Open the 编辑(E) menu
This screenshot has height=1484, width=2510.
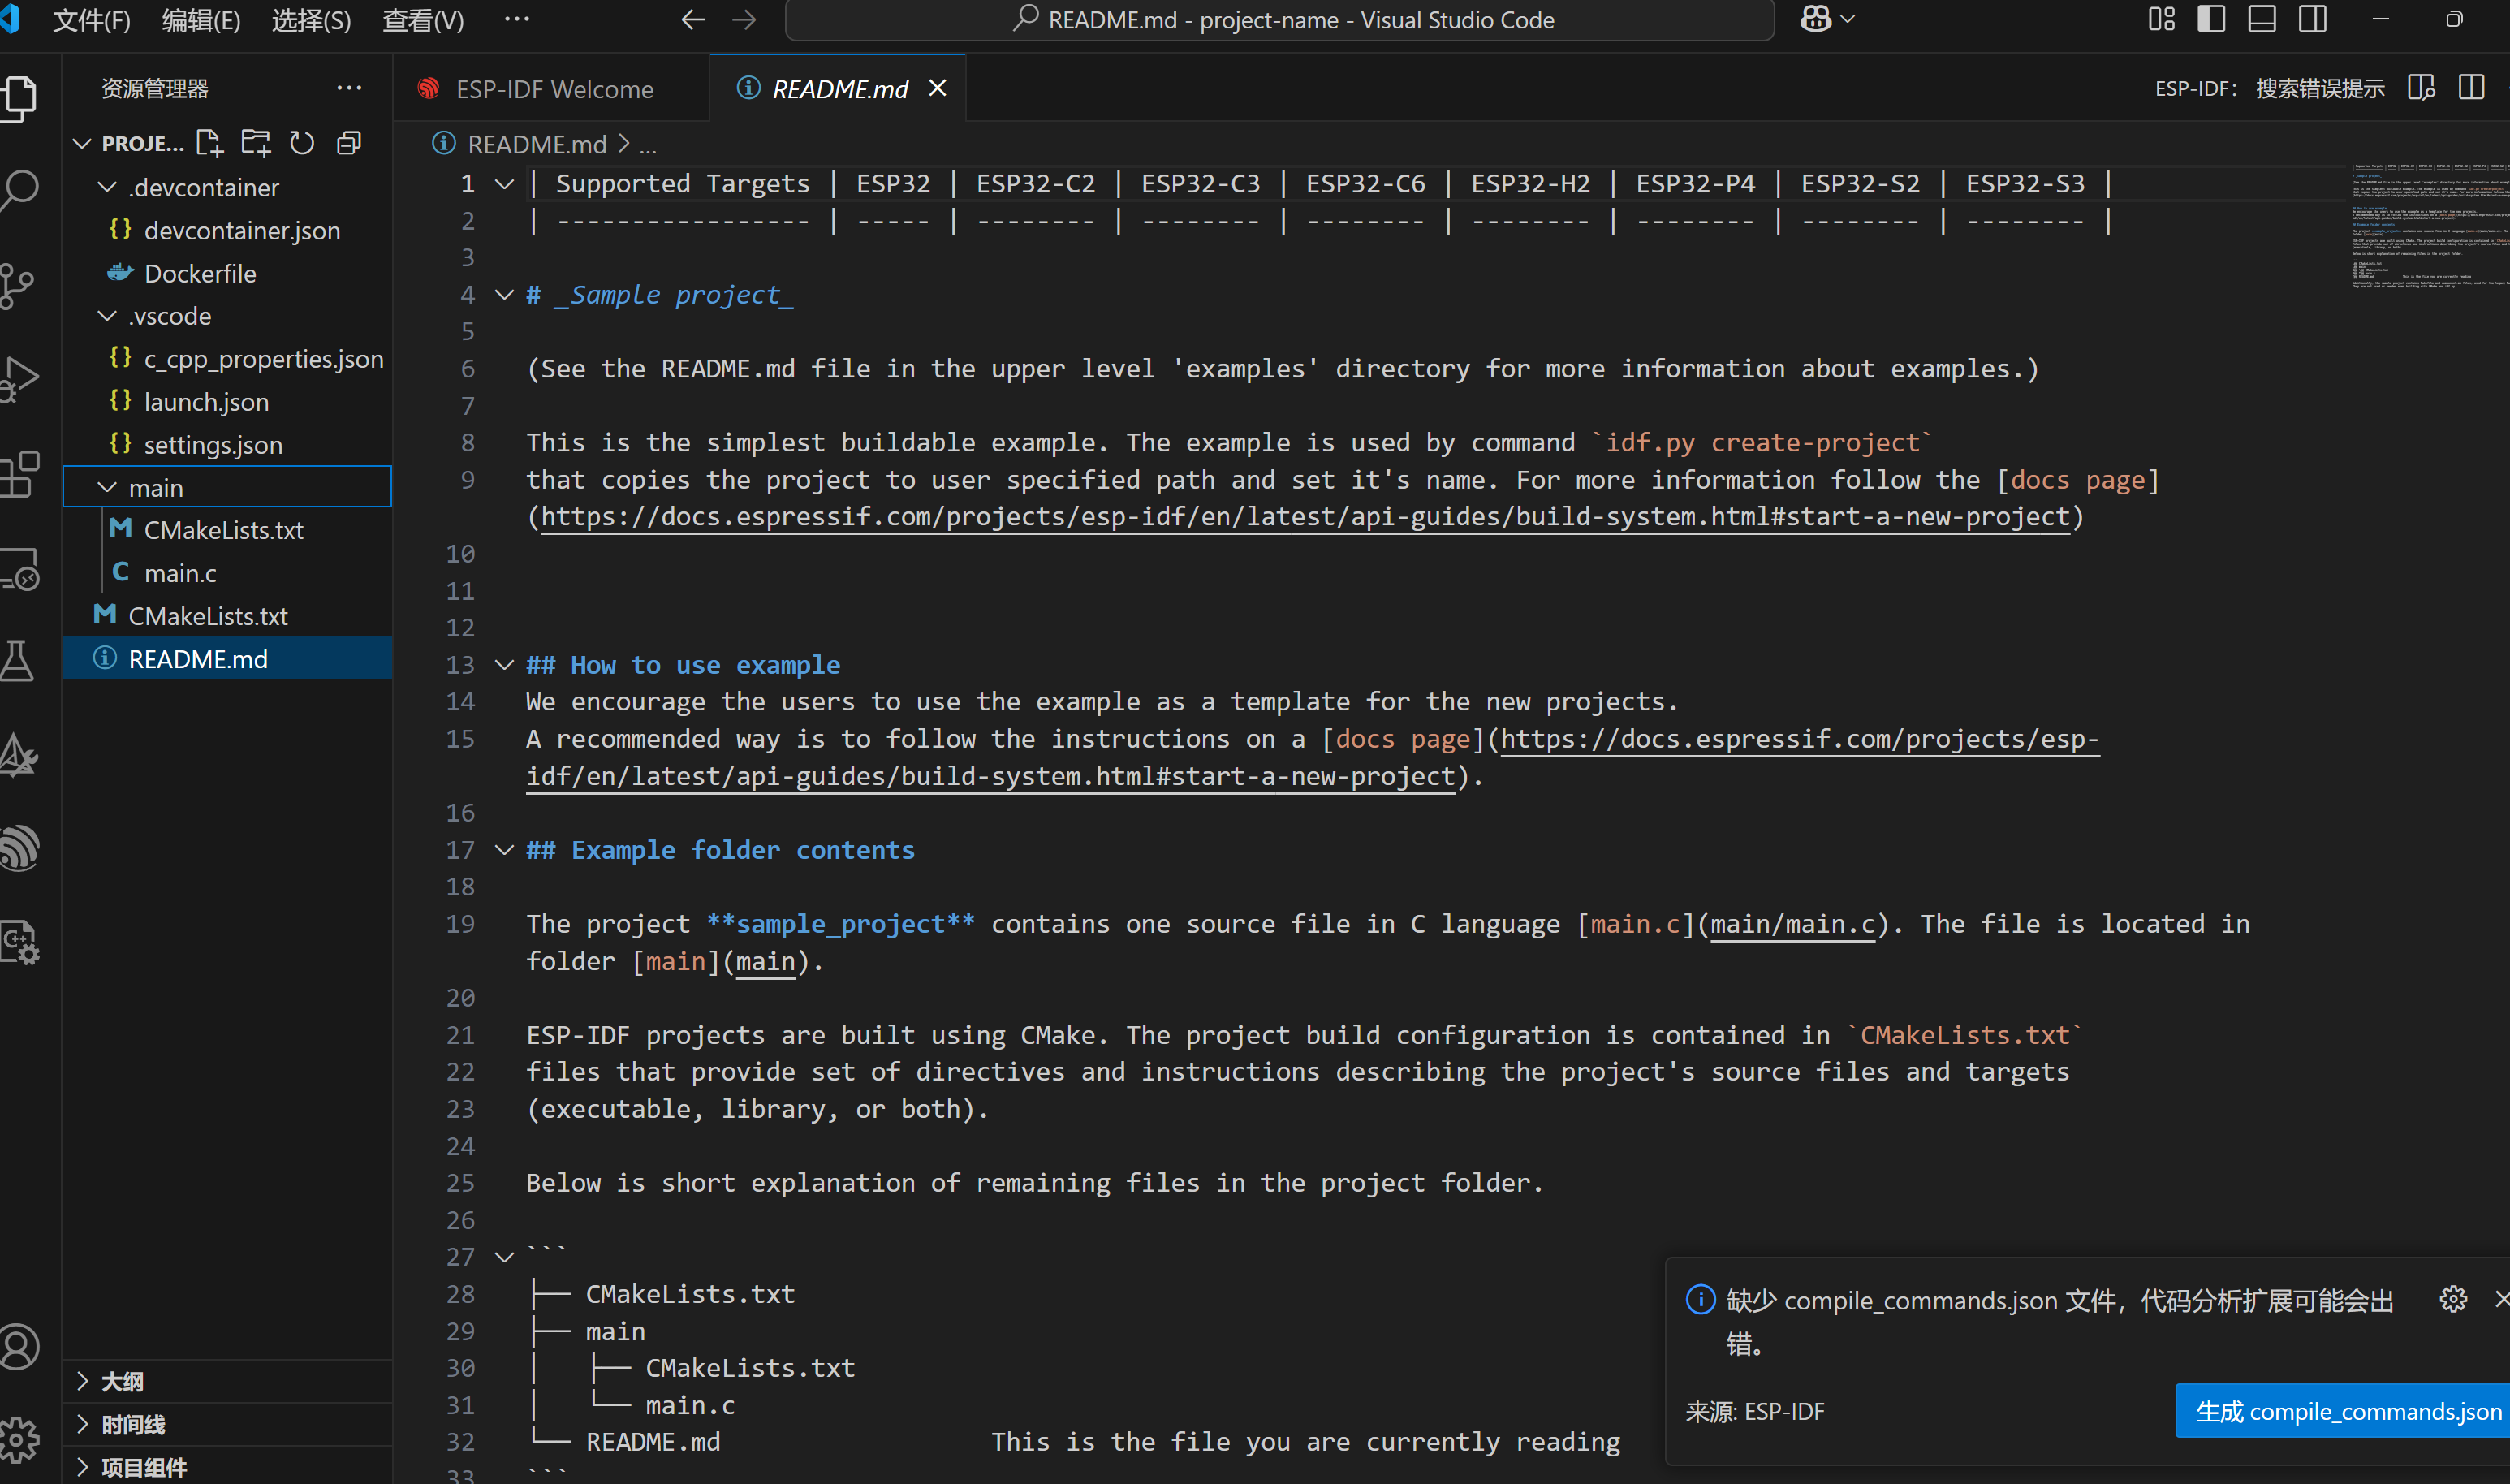200,20
